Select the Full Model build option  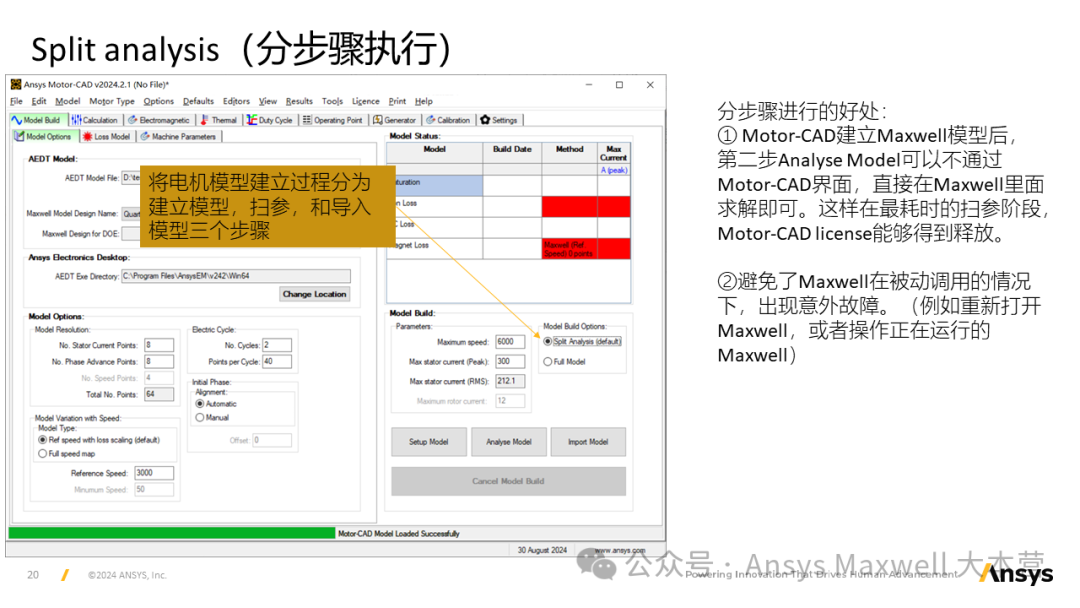coord(564,361)
